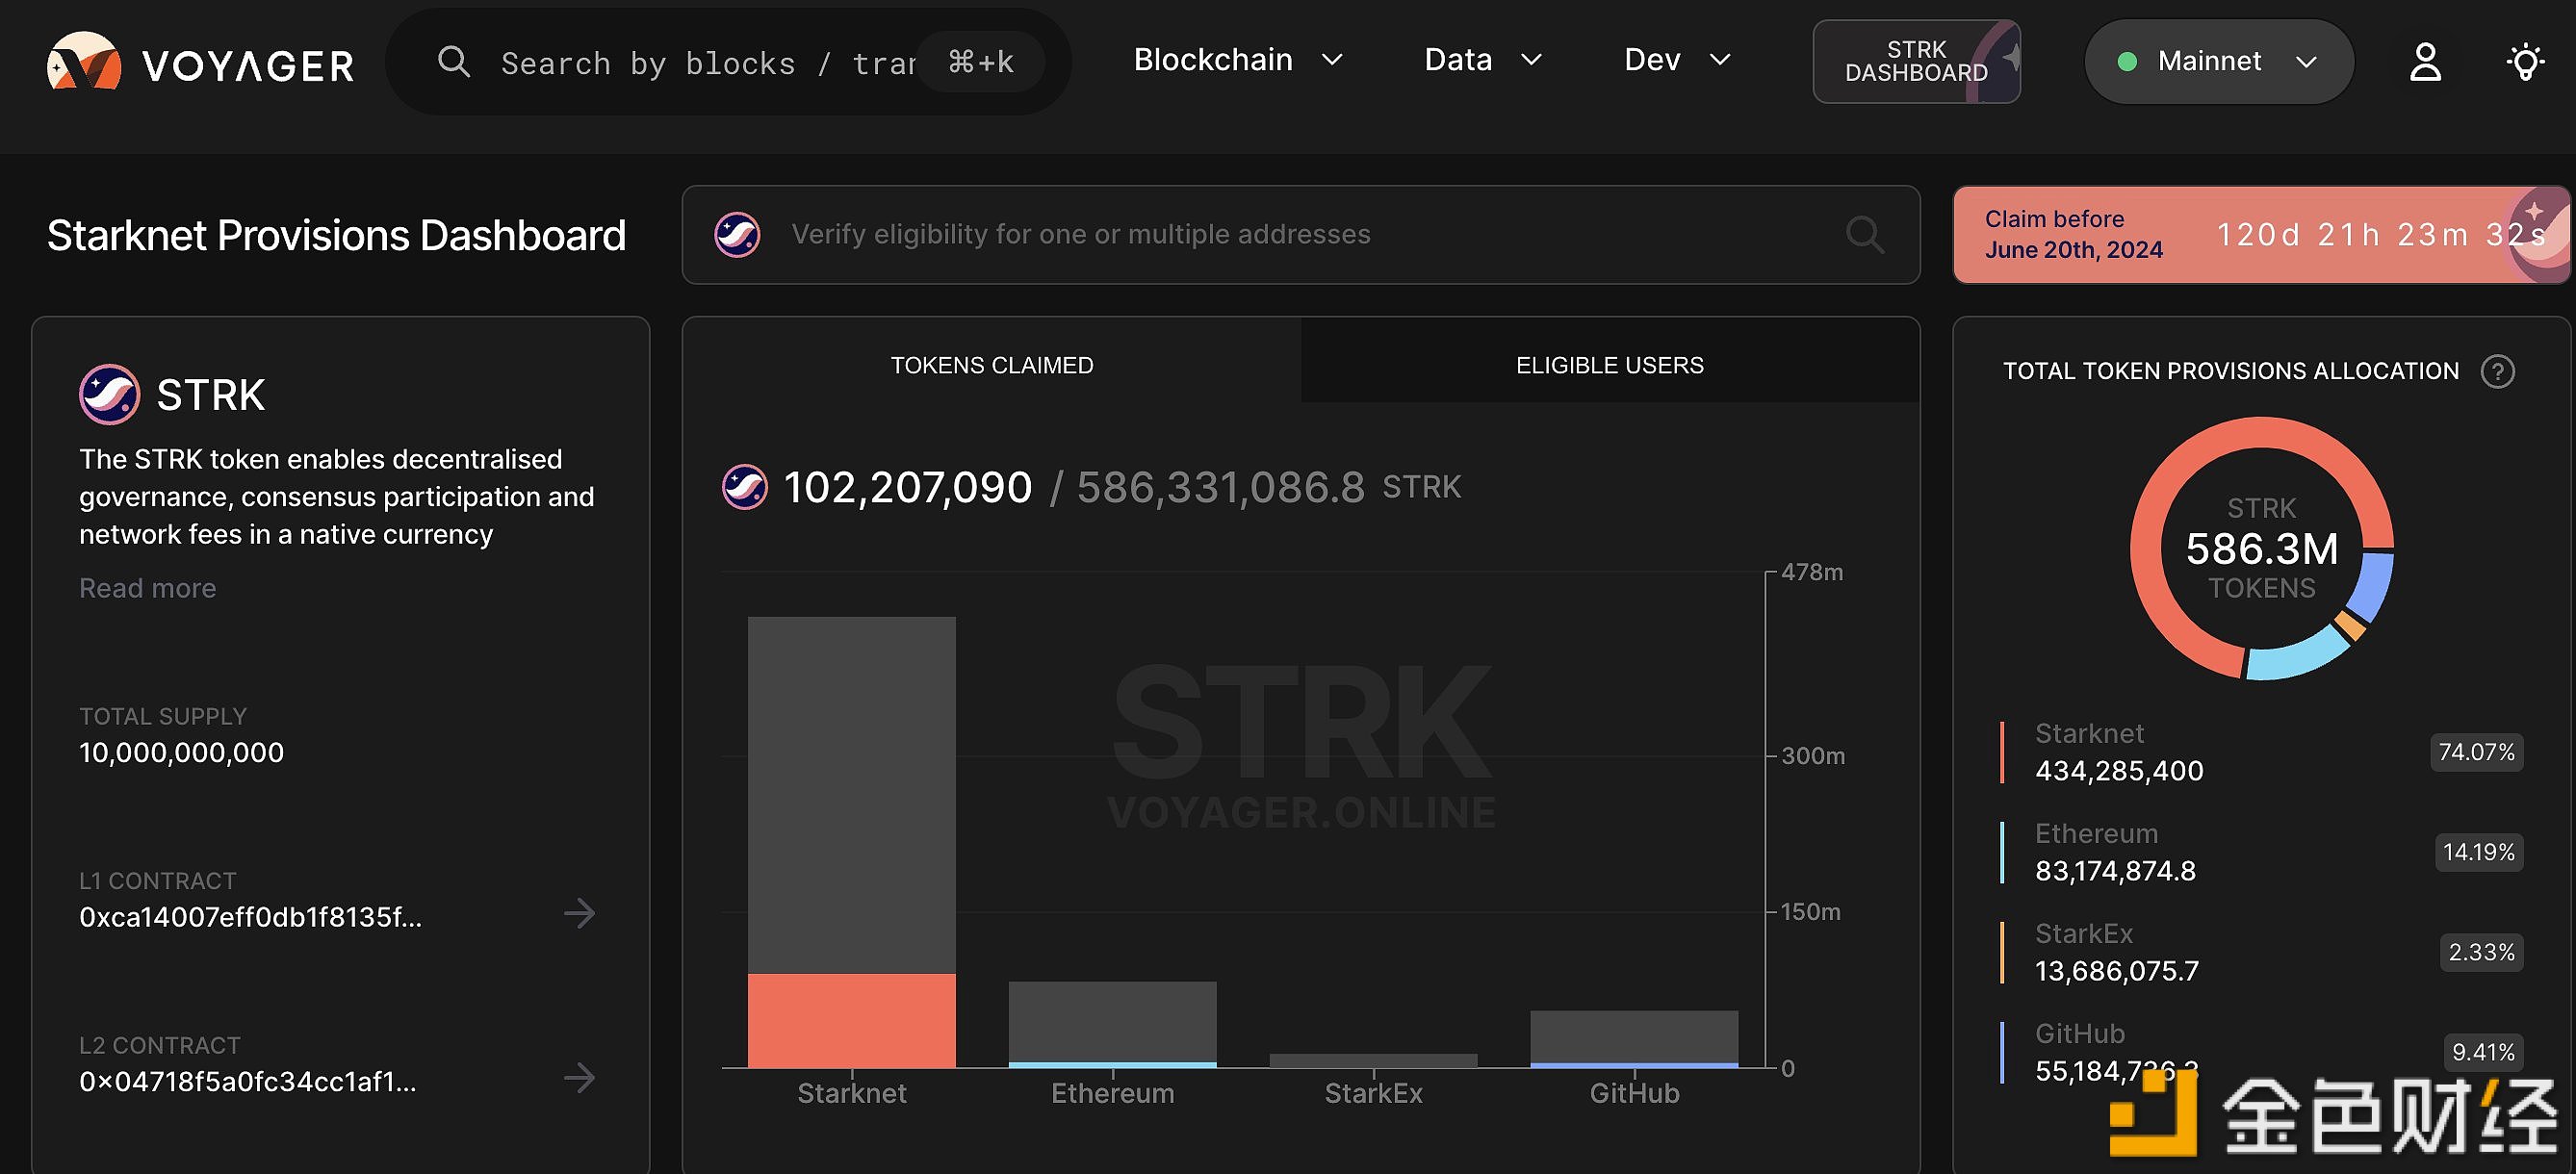
Task: Click the STRK token logo in info card
Action: (109, 394)
